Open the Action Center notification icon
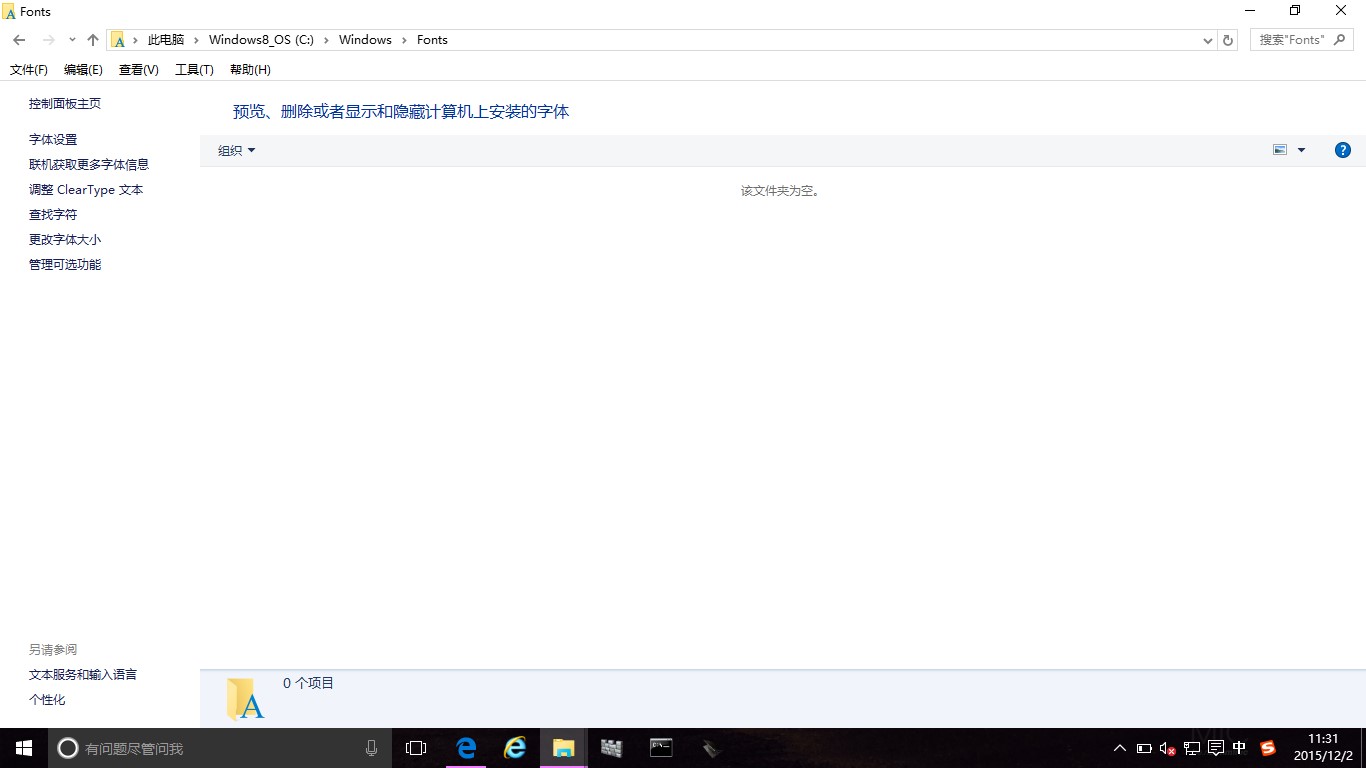This screenshot has height=768, width=1366. [x=1216, y=748]
